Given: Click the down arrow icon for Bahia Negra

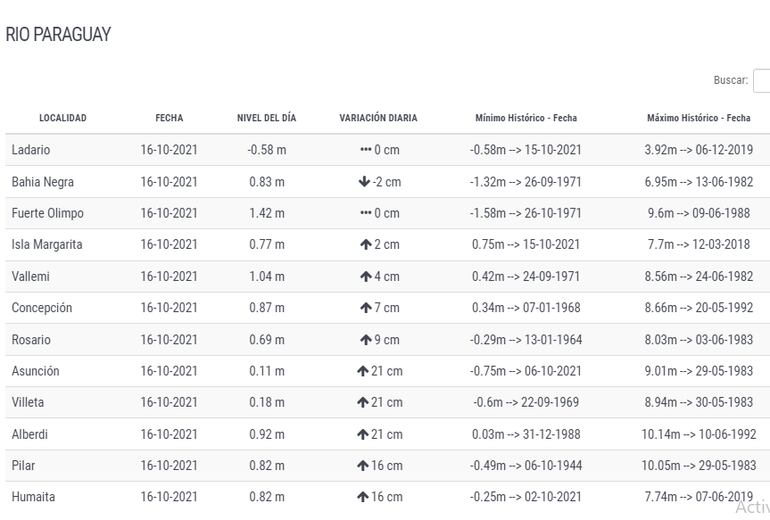Looking at the screenshot, I should [364, 182].
